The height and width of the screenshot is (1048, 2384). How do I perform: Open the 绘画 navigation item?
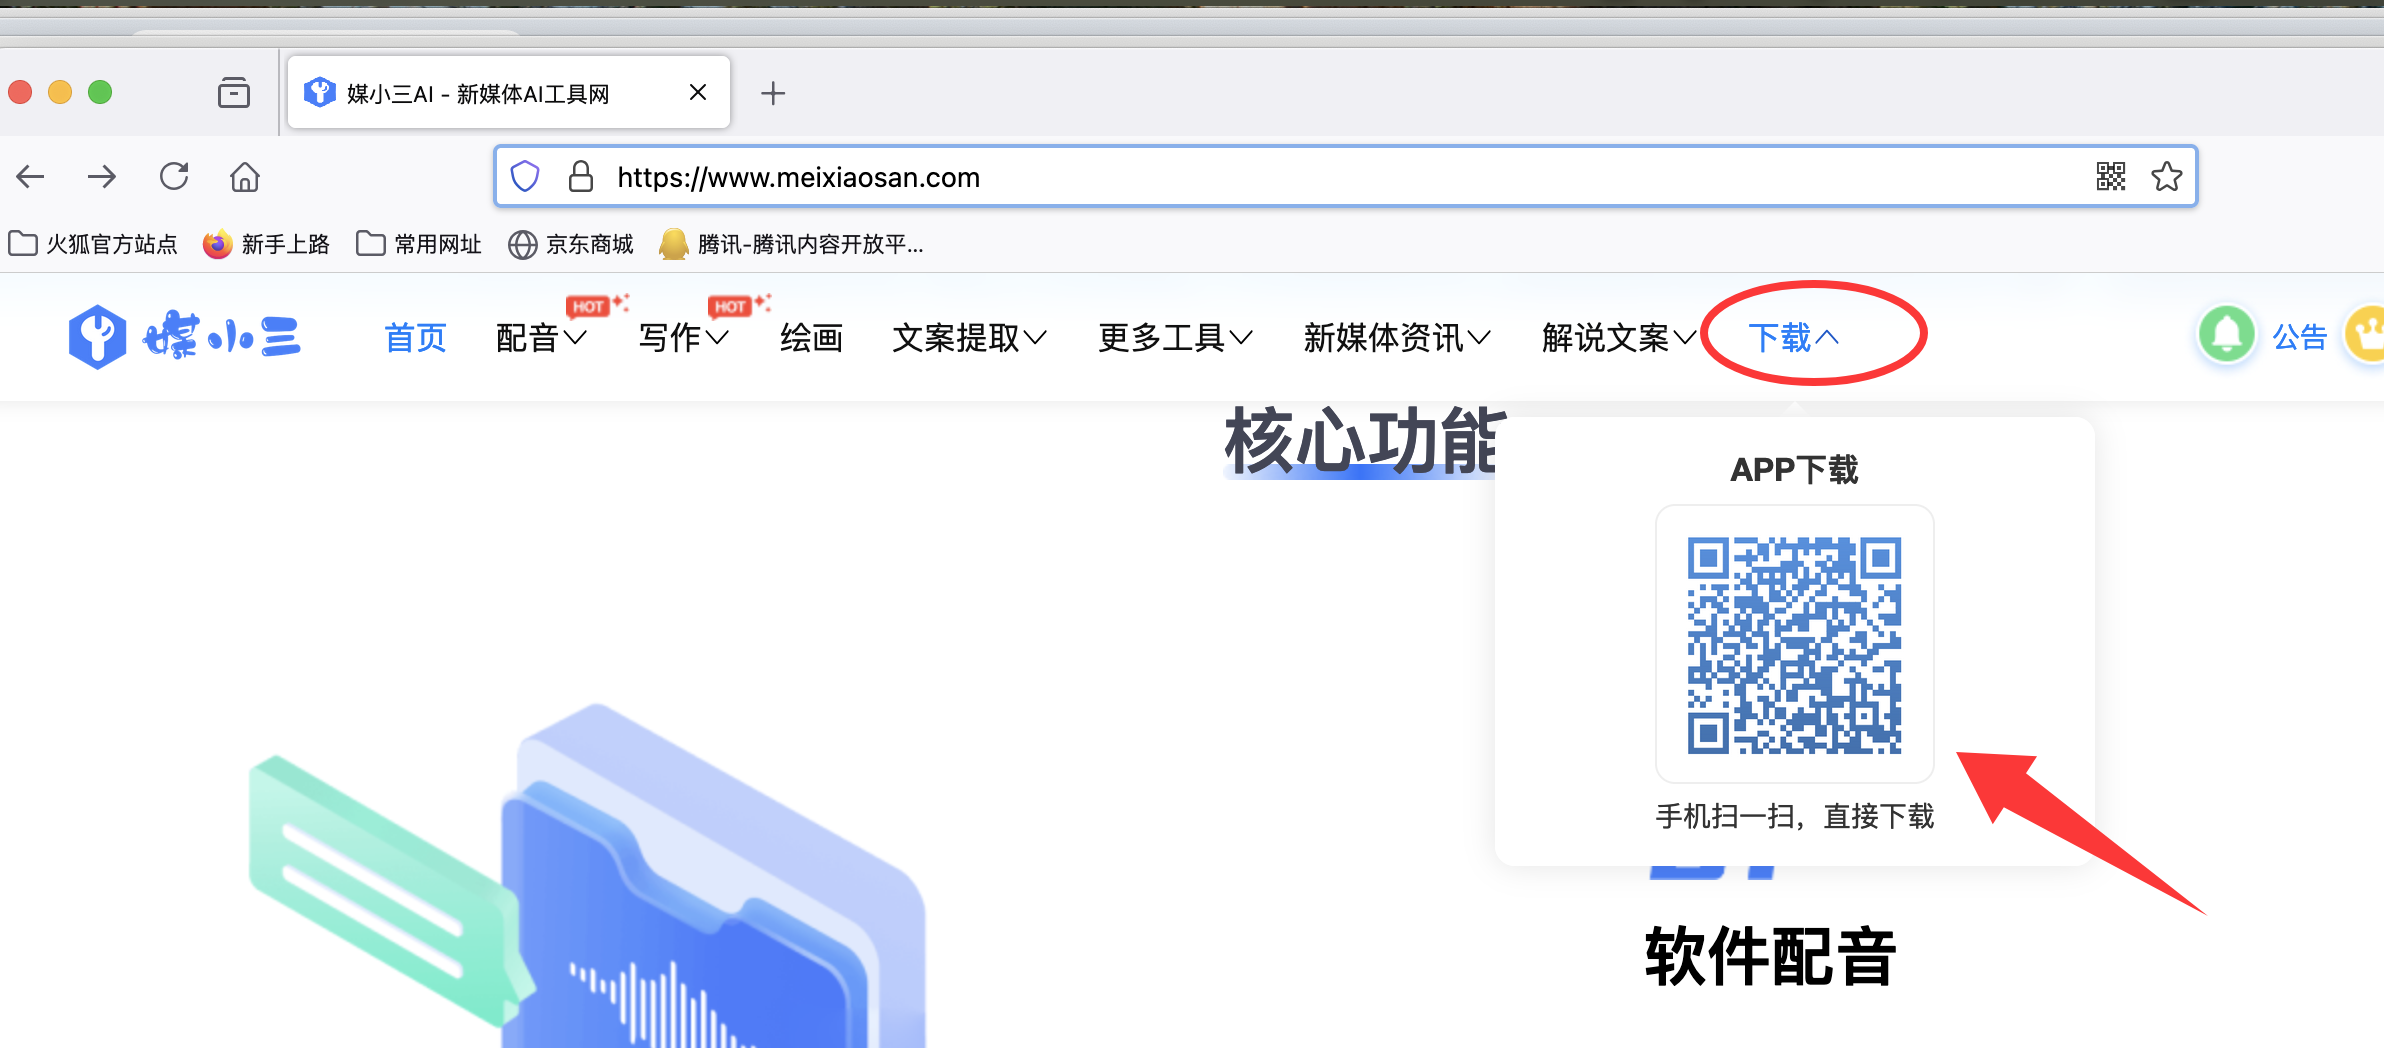click(x=811, y=338)
